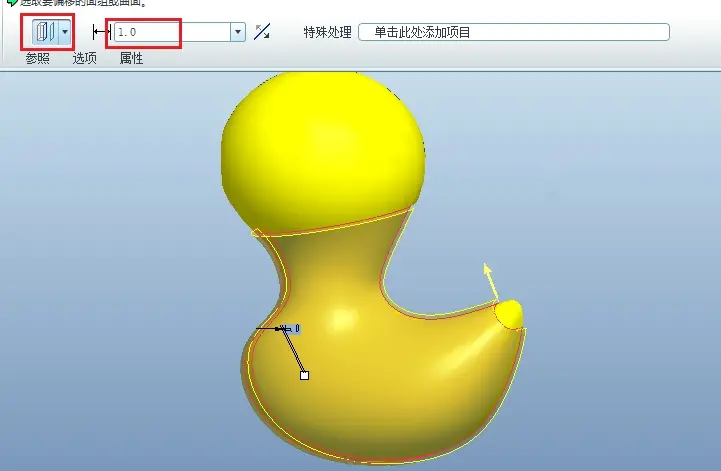Open the 参照 panel tab
Viewport: 721px width, 471px height.
pyautogui.click(x=37, y=58)
